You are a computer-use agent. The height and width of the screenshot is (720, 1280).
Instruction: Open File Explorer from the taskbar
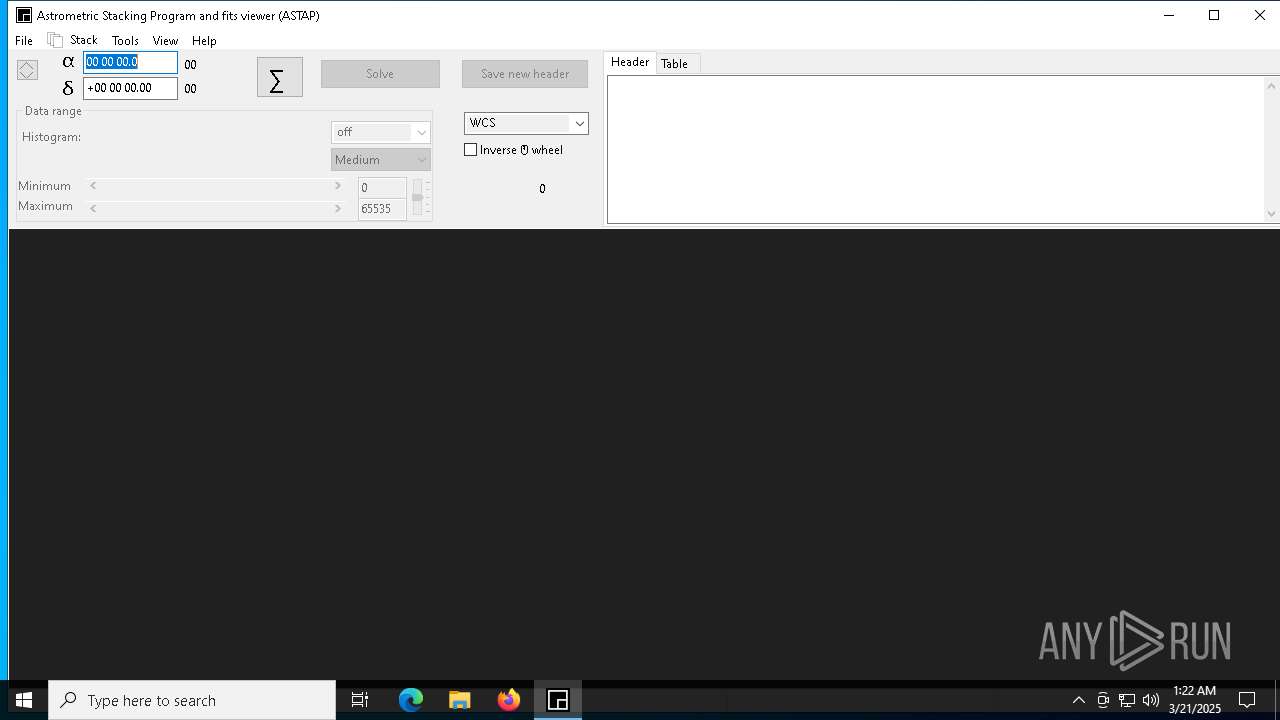460,700
